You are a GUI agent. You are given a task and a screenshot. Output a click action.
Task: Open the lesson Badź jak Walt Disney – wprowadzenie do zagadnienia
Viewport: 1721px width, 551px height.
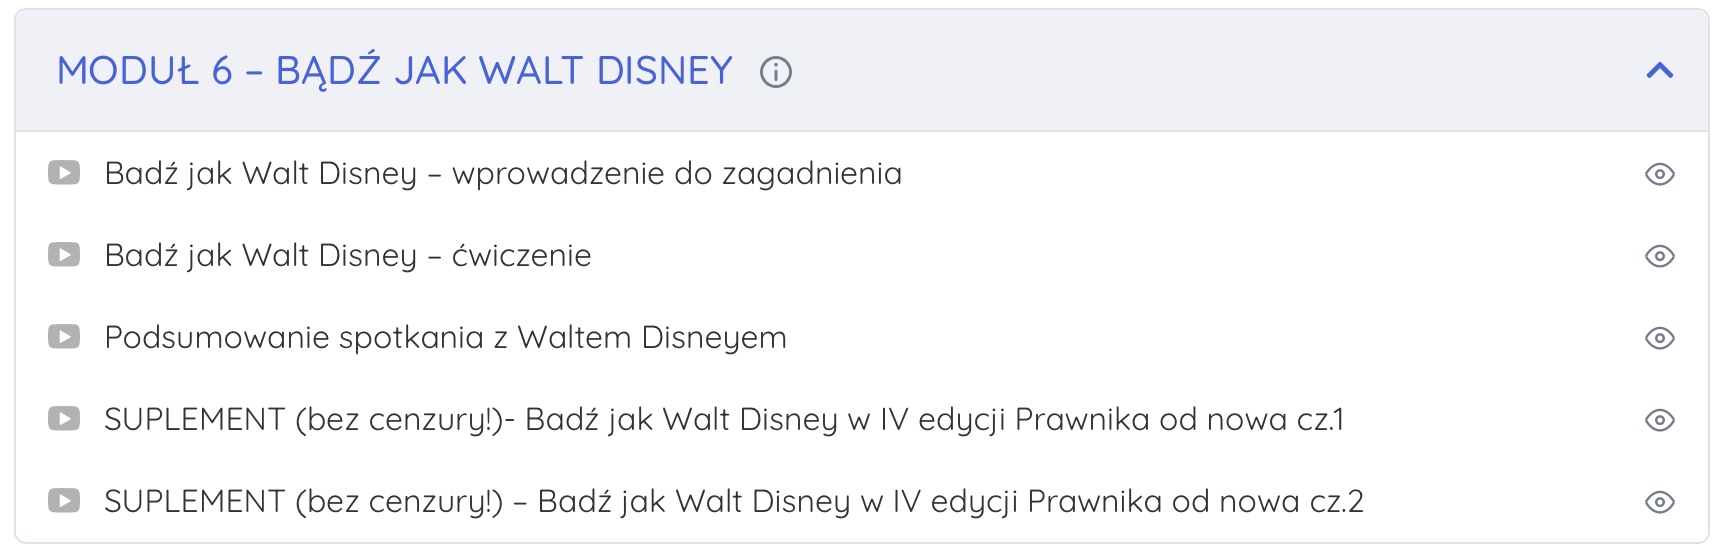pos(503,174)
